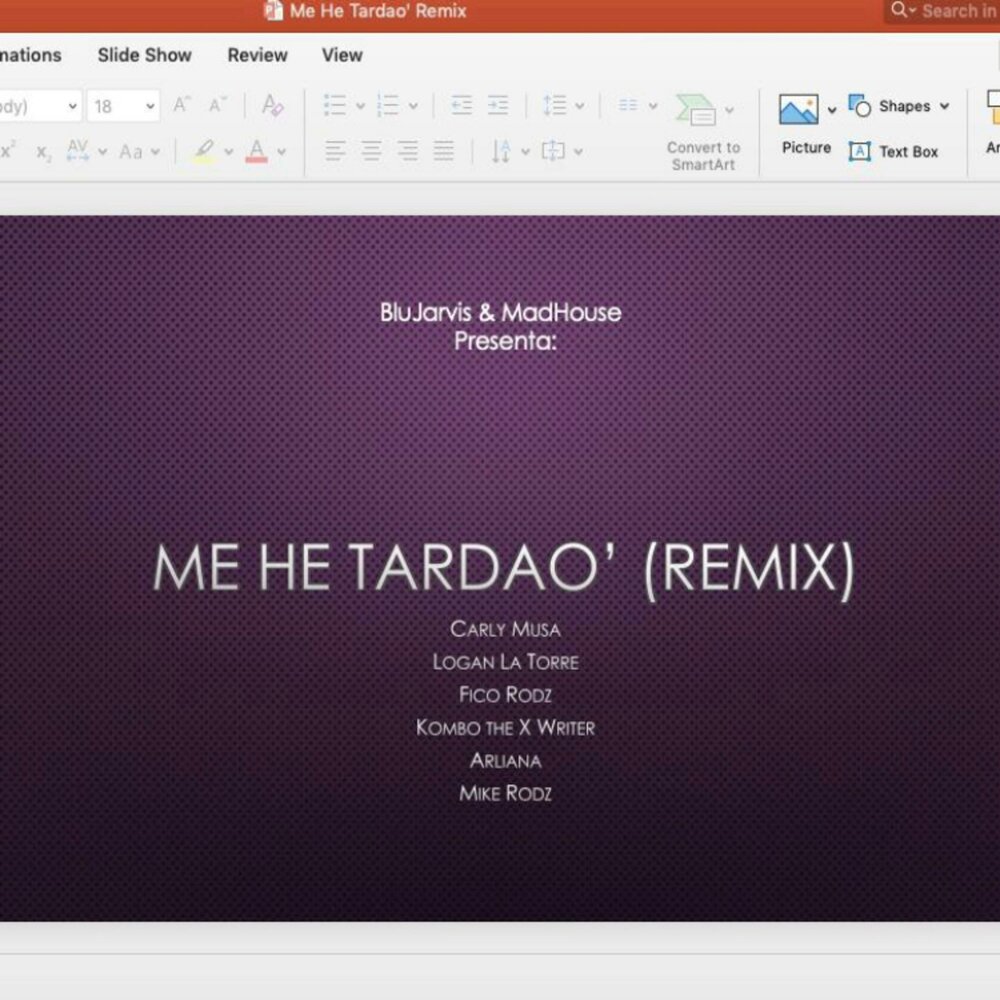The width and height of the screenshot is (1000, 1000).
Task: Switch to the Review tab
Action: point(257,55)
